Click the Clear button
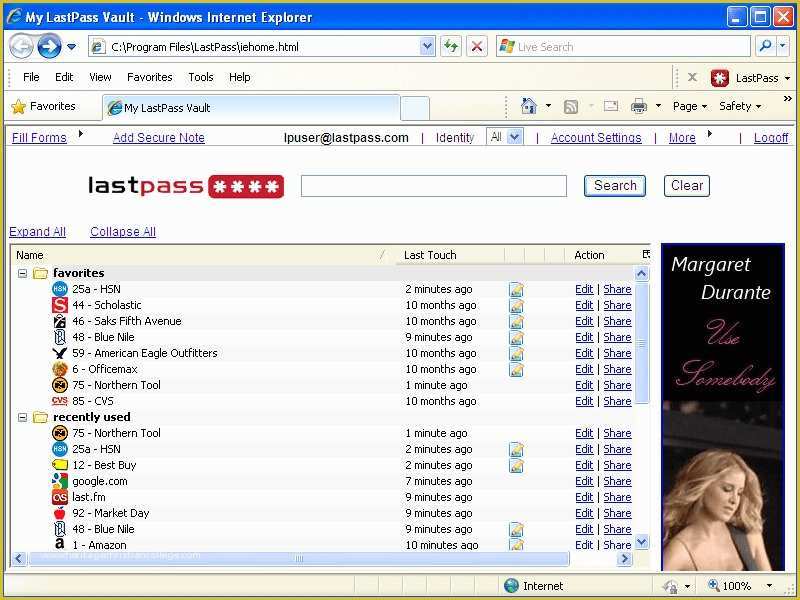Screen dimensions: 800x600 687,186
